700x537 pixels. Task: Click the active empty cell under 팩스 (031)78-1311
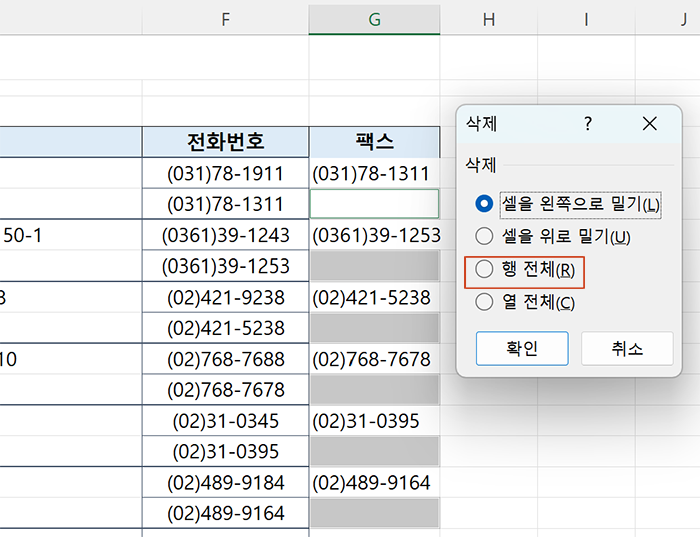(374, 204)
